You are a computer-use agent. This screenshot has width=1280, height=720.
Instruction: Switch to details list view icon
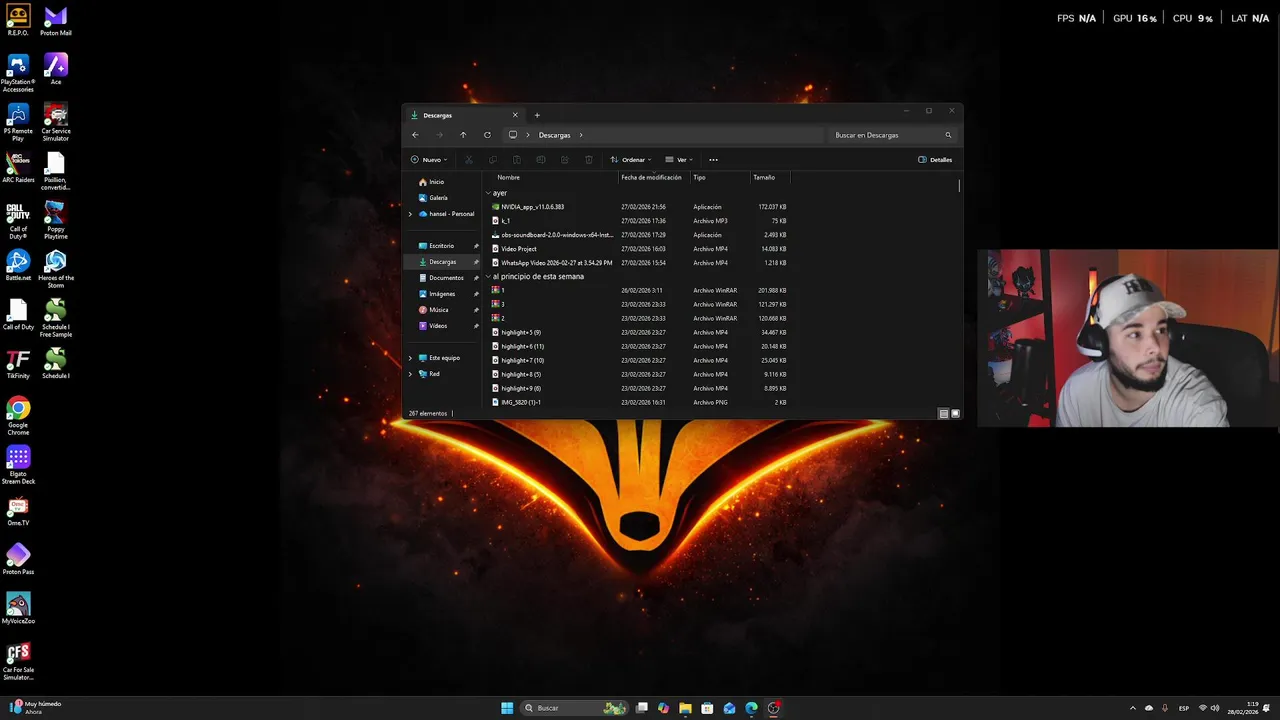pos(943,413)
